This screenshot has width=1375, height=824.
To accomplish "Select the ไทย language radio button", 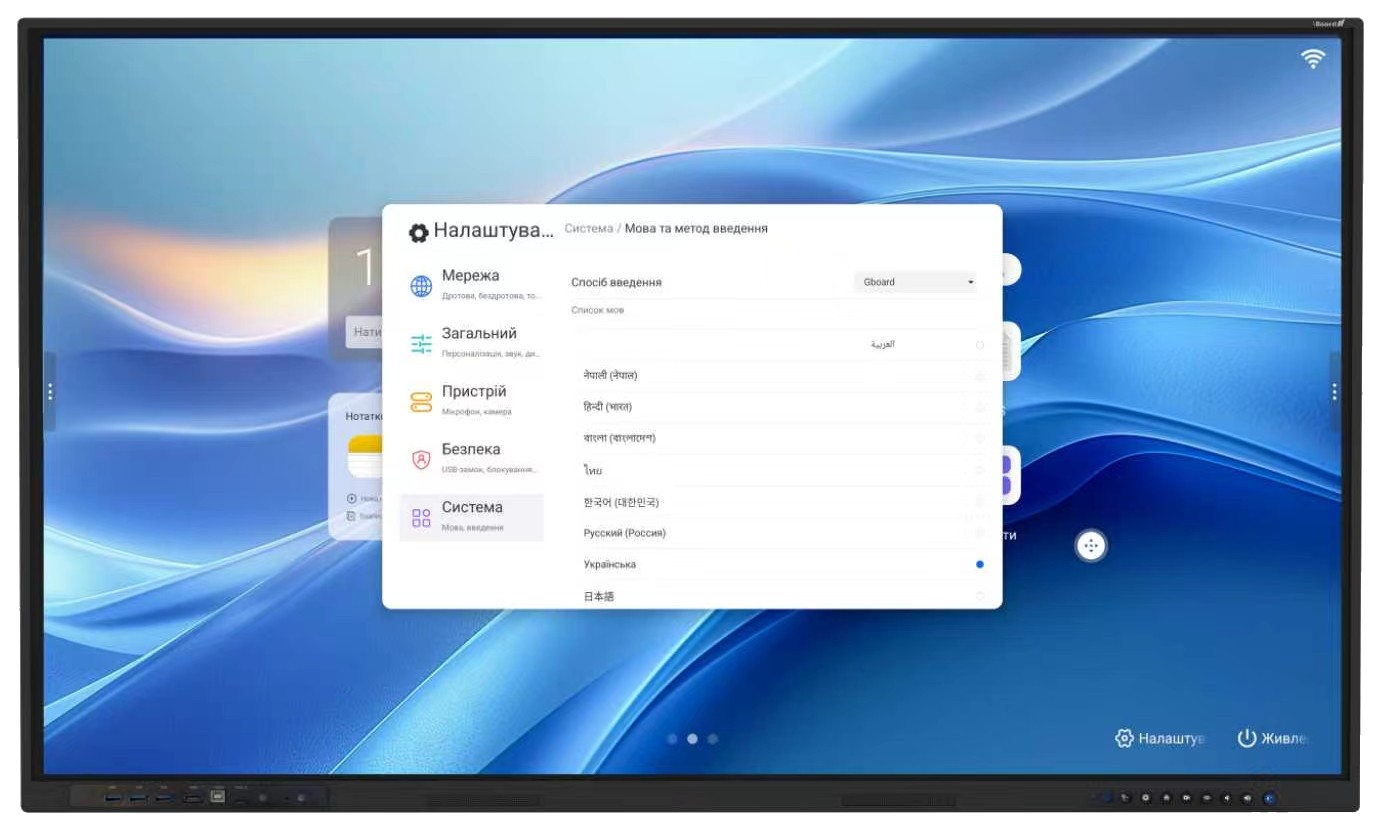I will [x=979, y=470].
